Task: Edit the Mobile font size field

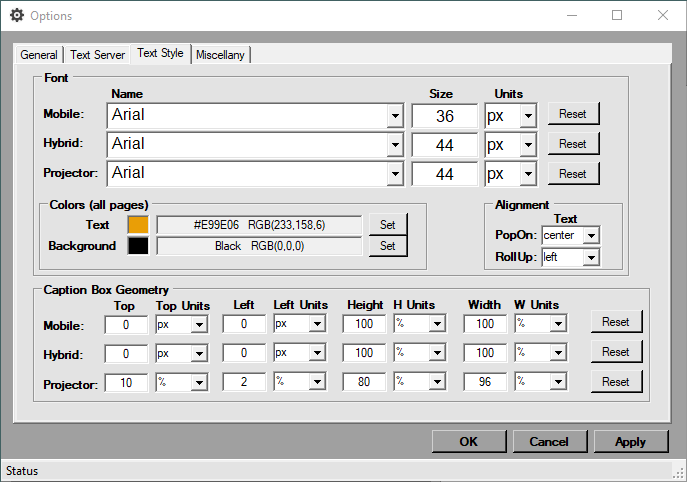Action: pyautogui.click(x=444, y=116)
